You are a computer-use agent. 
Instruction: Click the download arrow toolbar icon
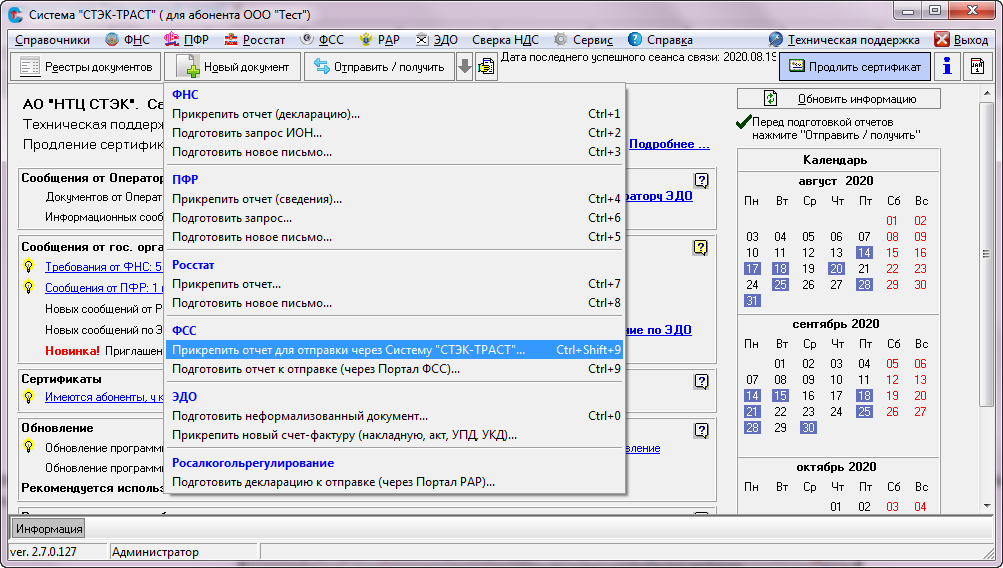click(465, 67)
